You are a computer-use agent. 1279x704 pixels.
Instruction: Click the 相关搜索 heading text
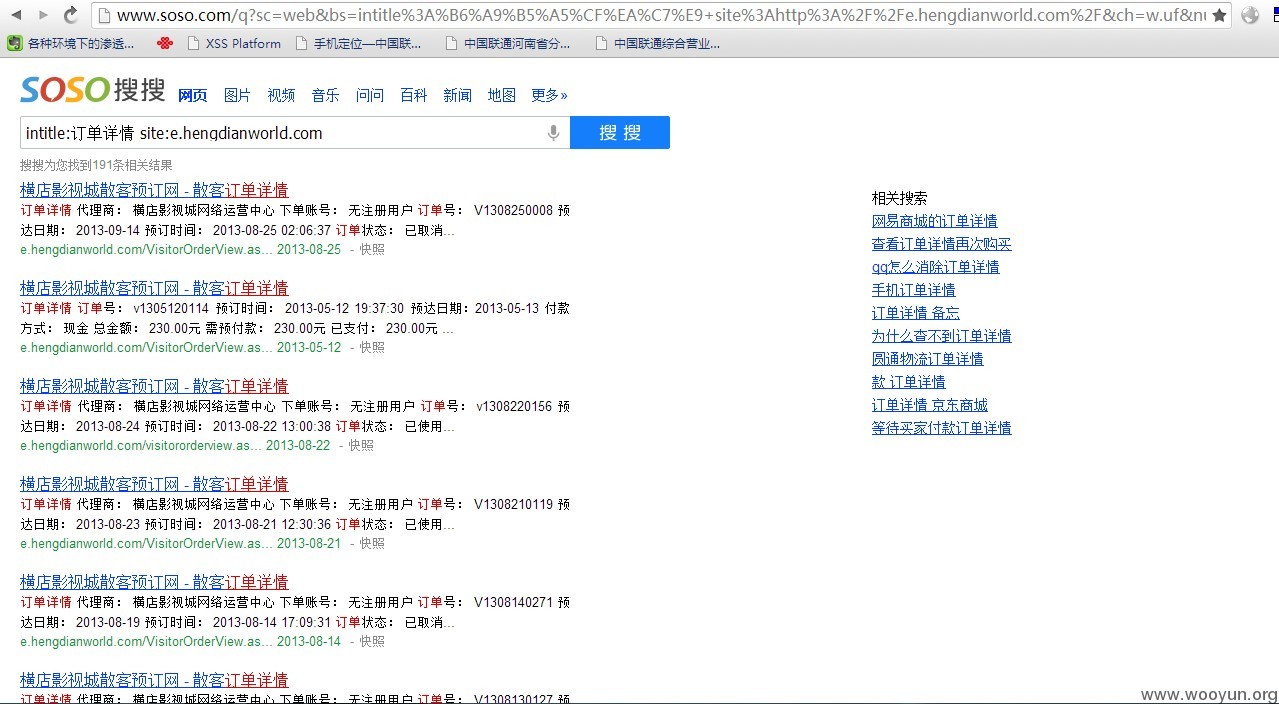(899, 198)
